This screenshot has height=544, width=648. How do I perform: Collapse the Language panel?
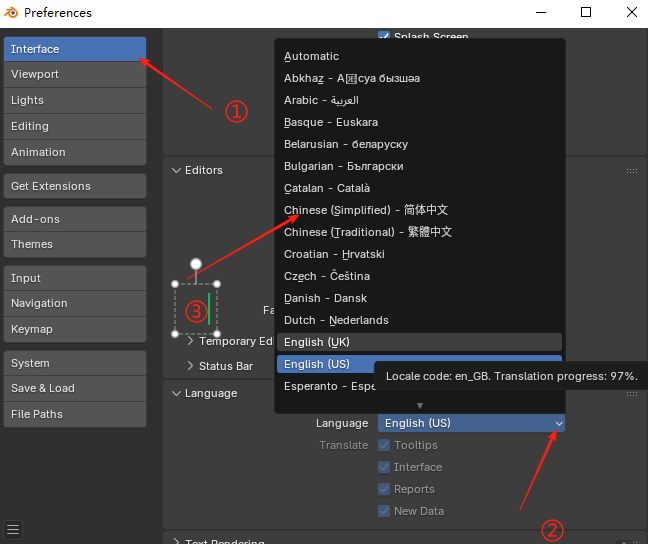click(177, 393)
